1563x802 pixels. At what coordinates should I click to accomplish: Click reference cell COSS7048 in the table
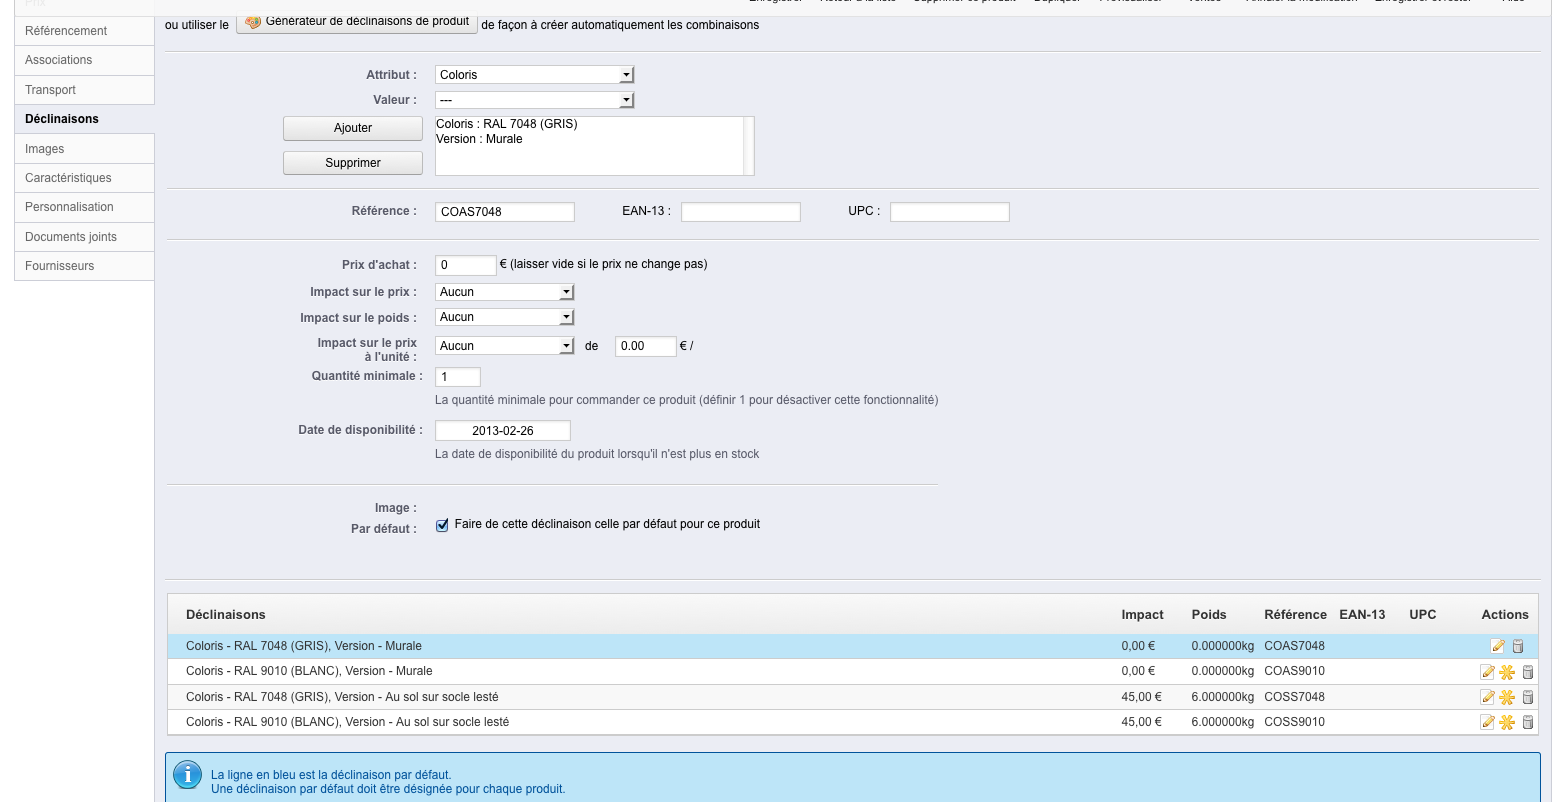point(1294,697)
